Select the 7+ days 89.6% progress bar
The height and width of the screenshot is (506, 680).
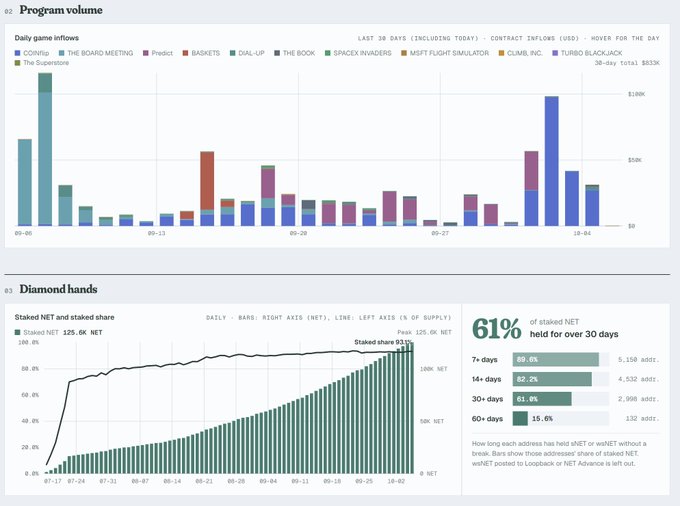tap(561, 359)
